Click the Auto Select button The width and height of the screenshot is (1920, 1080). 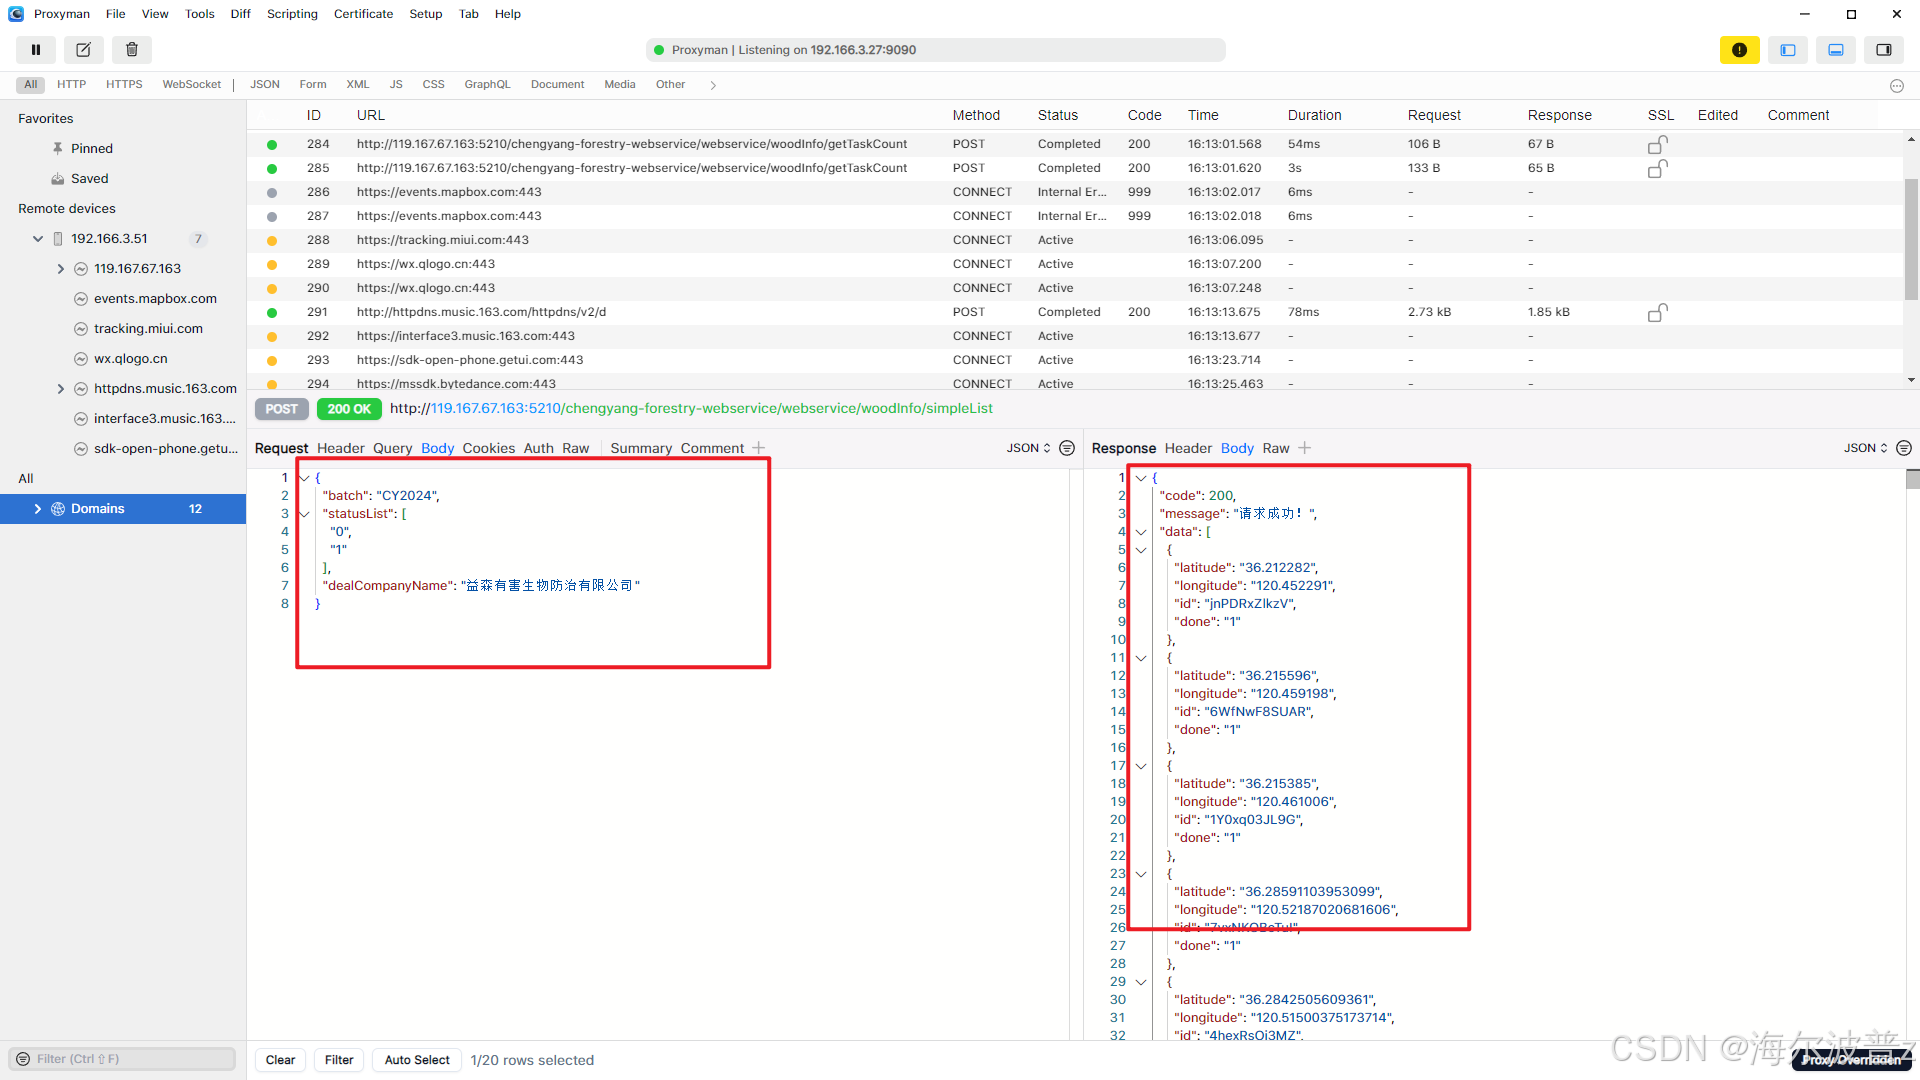point(416,1059)
